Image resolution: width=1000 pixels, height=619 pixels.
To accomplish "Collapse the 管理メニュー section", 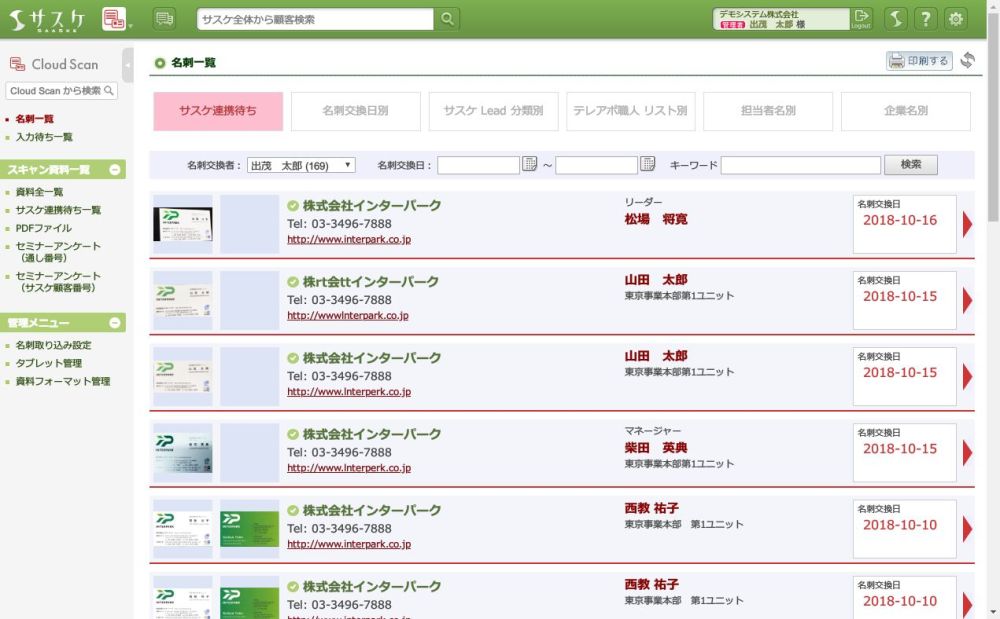I will pyautogui.click(x=115, y=323).
